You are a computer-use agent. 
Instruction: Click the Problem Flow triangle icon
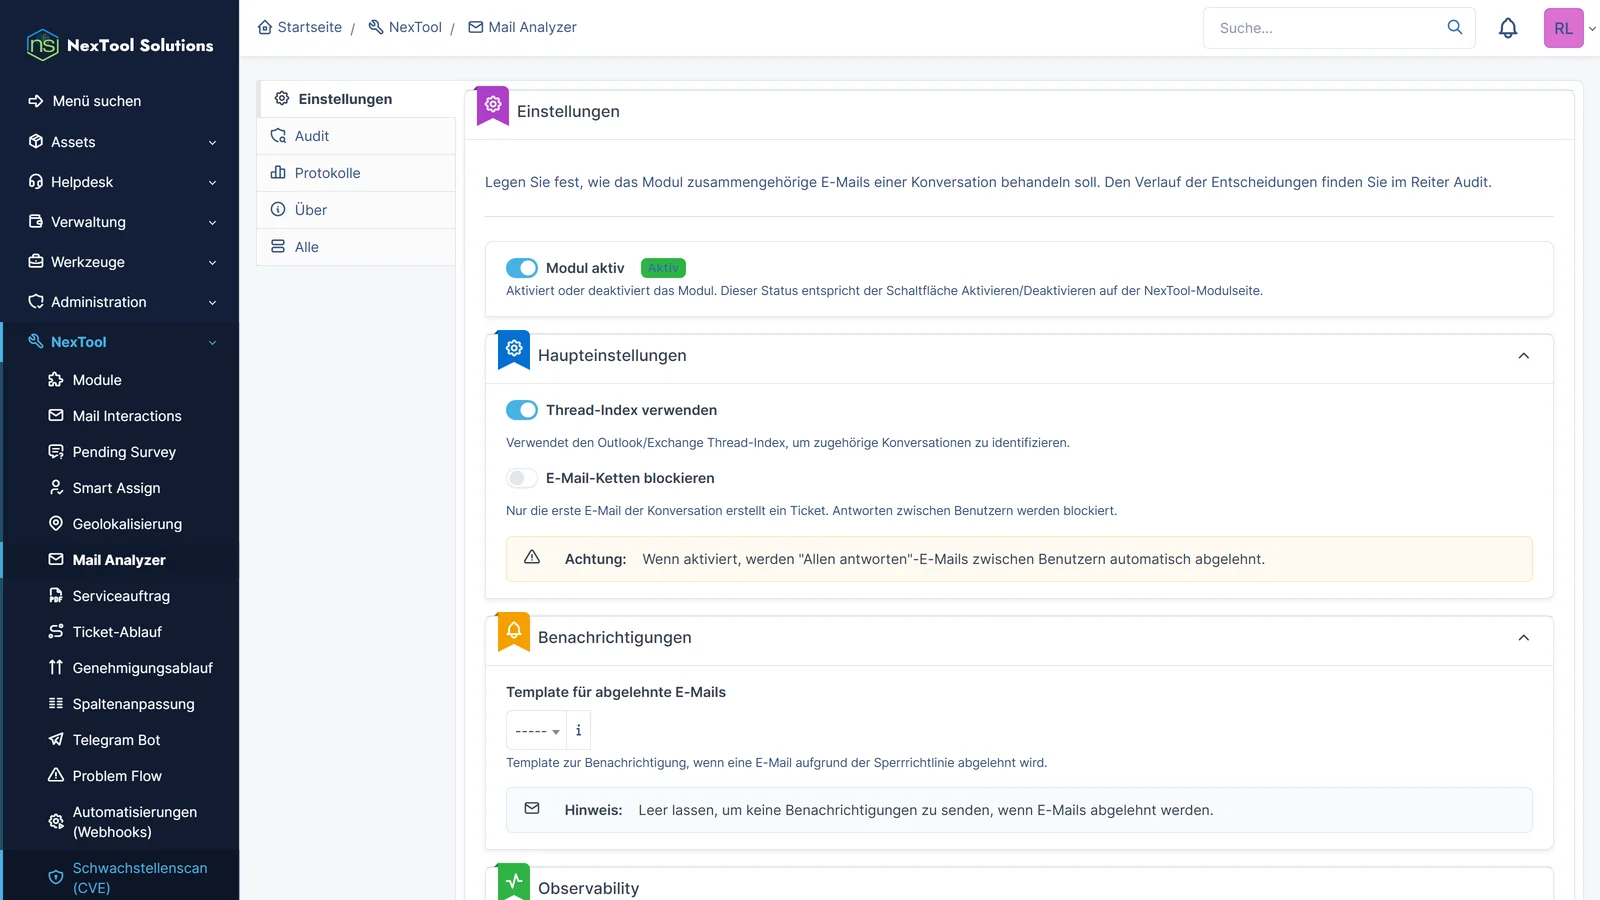point(56,776)
